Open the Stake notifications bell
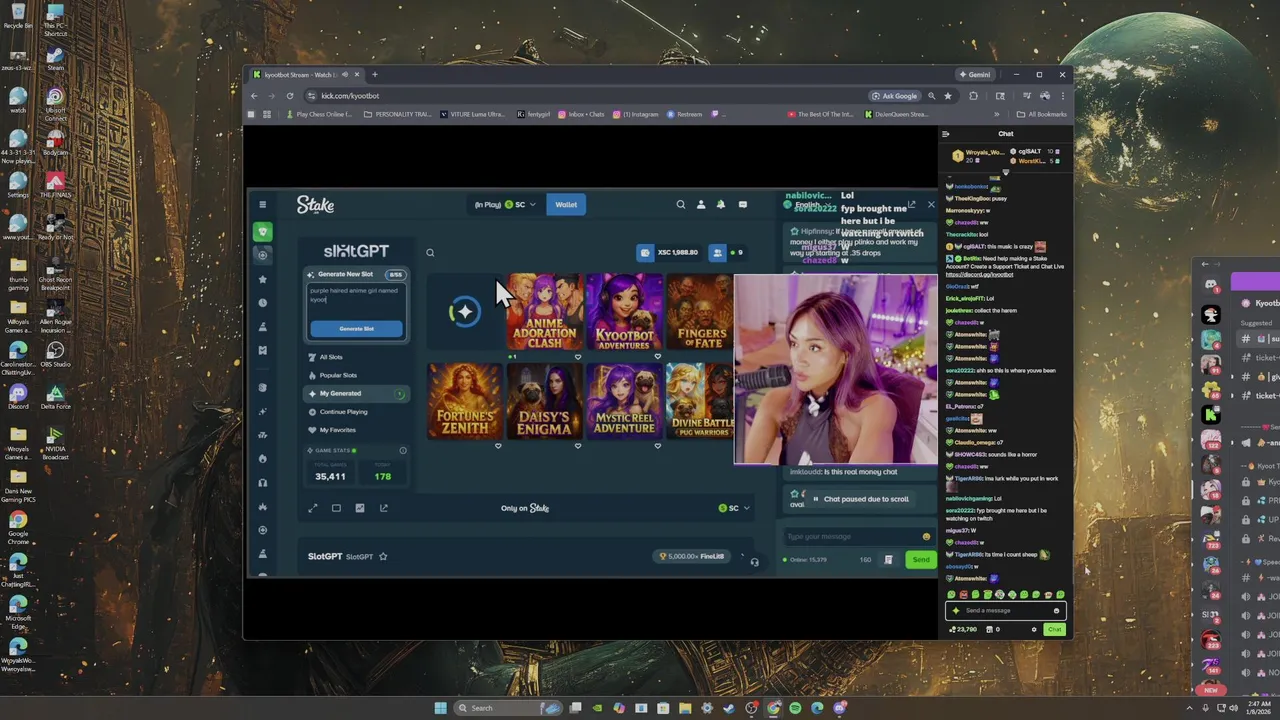The width and height of the screenshot is (1280, 720). pos(720,204)
